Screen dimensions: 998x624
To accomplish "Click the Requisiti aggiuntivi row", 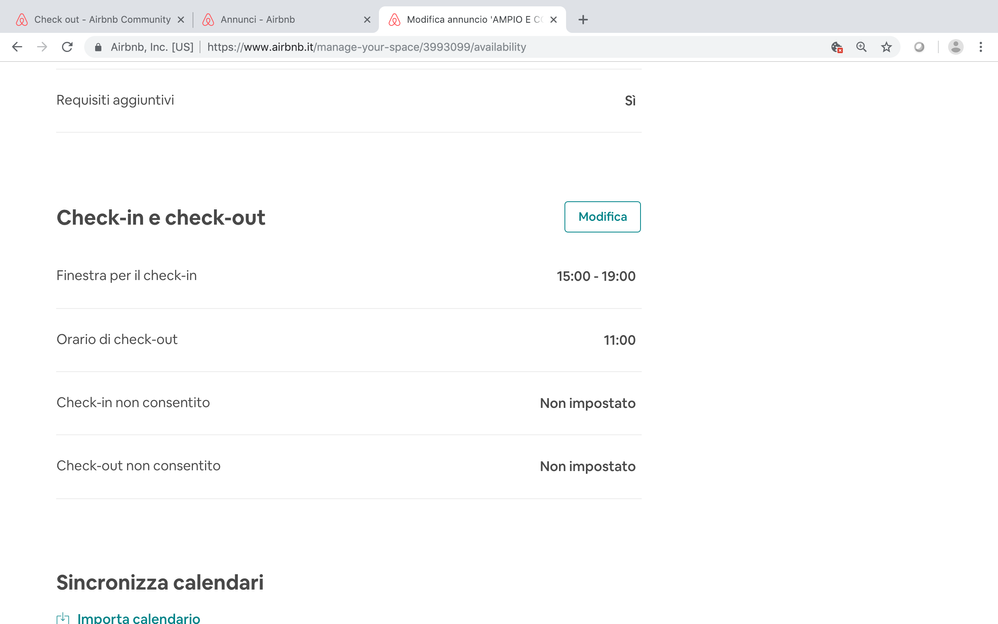I will pyautogui.click(x=348, y=100).
